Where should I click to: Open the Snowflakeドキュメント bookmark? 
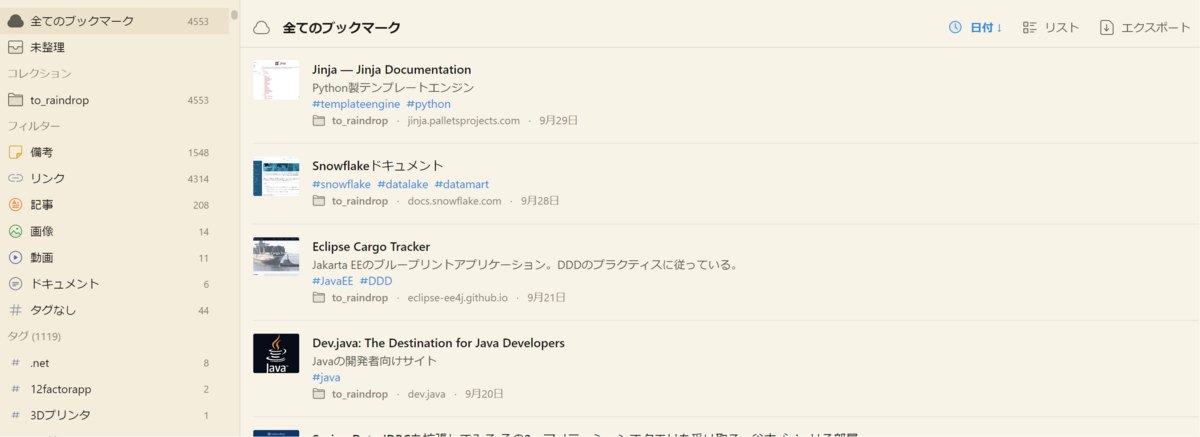pos(378,166)
